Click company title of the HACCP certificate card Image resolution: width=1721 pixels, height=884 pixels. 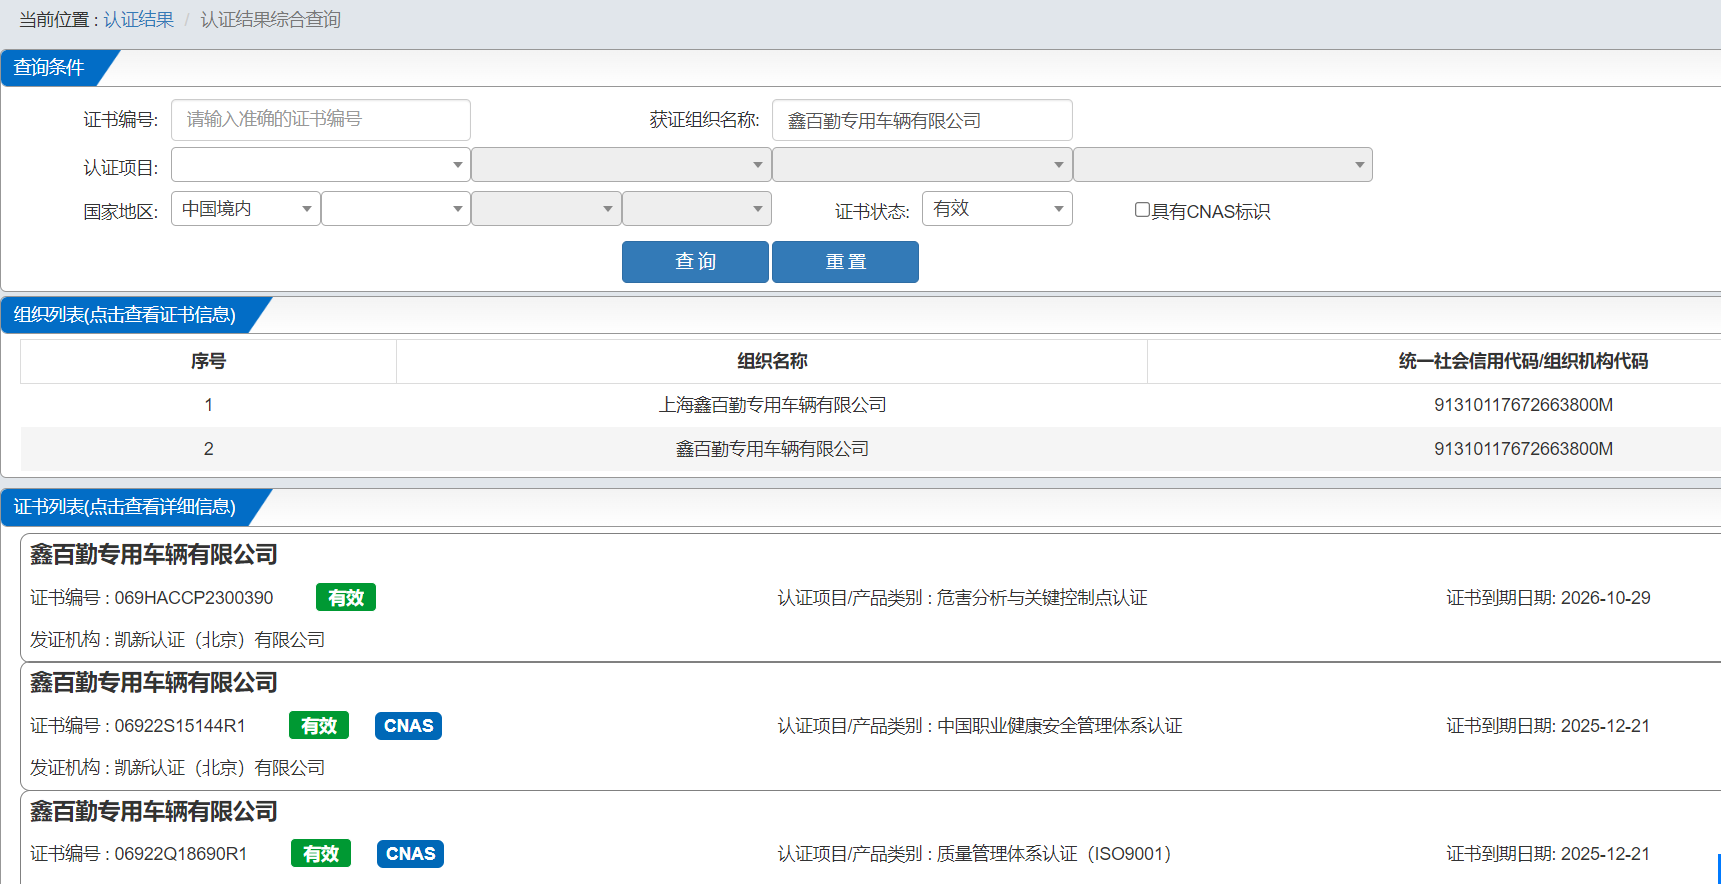[x=154, y=555]
